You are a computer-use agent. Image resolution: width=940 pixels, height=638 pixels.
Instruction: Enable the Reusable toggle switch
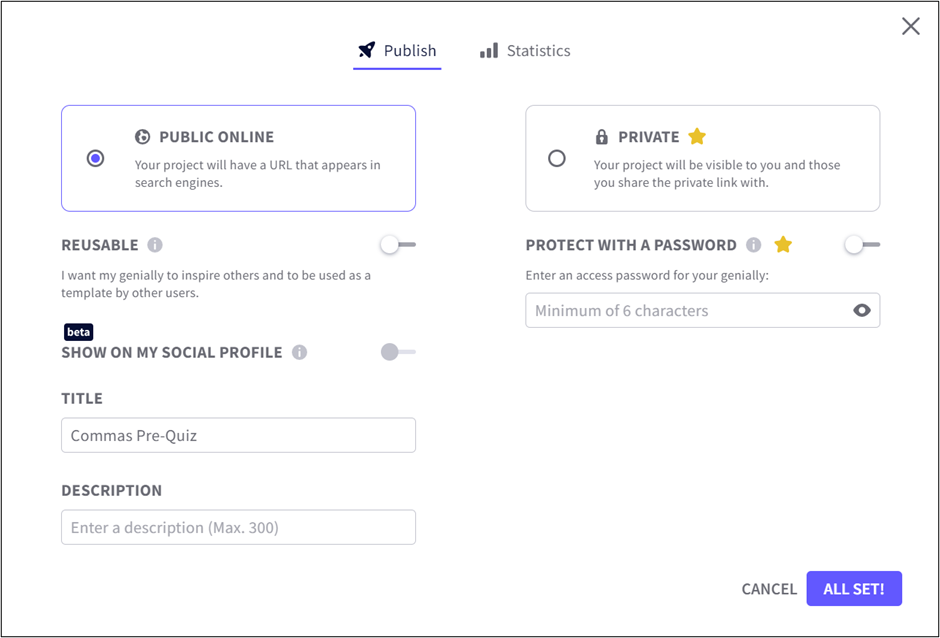[x=397, y=245]
